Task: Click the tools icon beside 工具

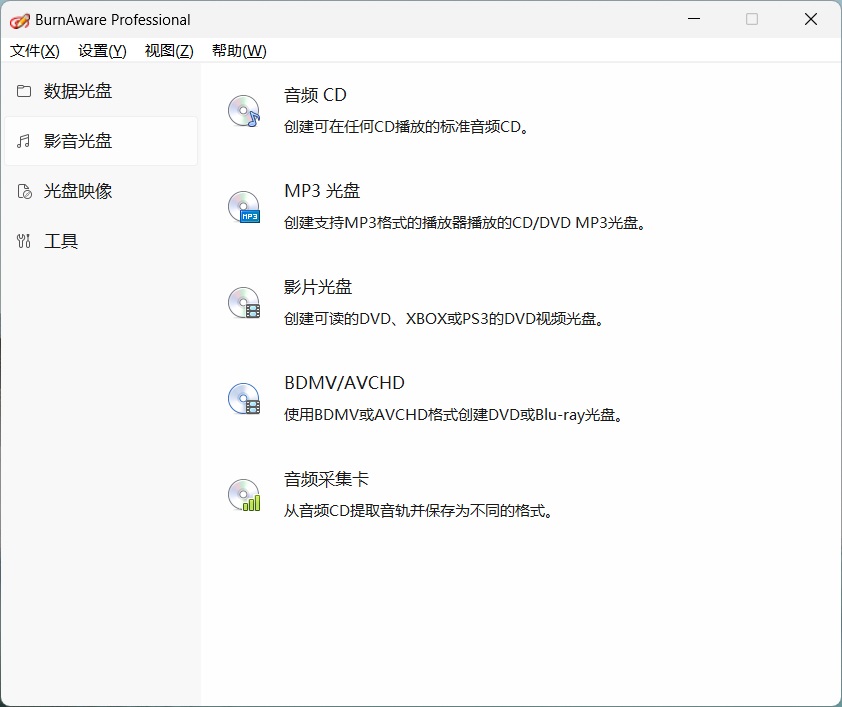Action: (x=24, y=241)
